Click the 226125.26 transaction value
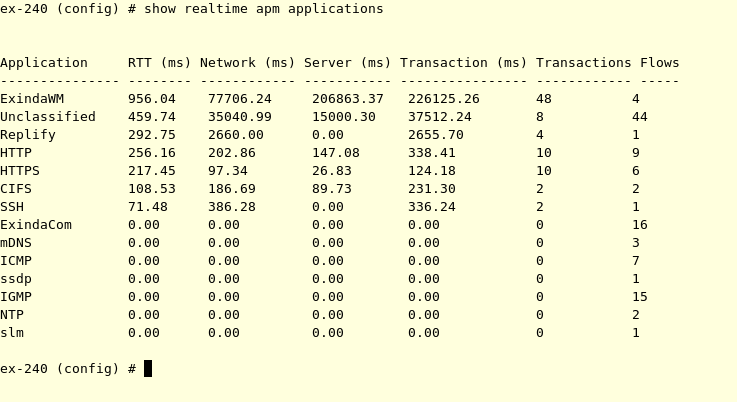 pos(444,99)
